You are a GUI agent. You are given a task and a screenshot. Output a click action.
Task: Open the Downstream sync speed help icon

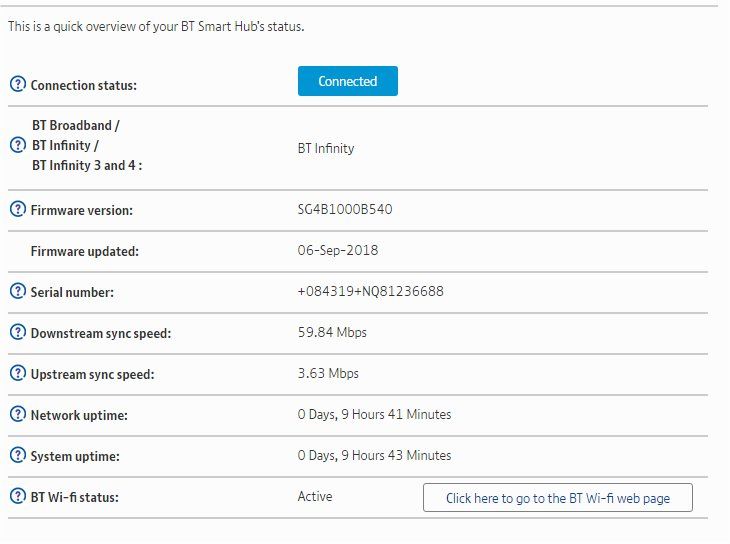pos(17,332)
